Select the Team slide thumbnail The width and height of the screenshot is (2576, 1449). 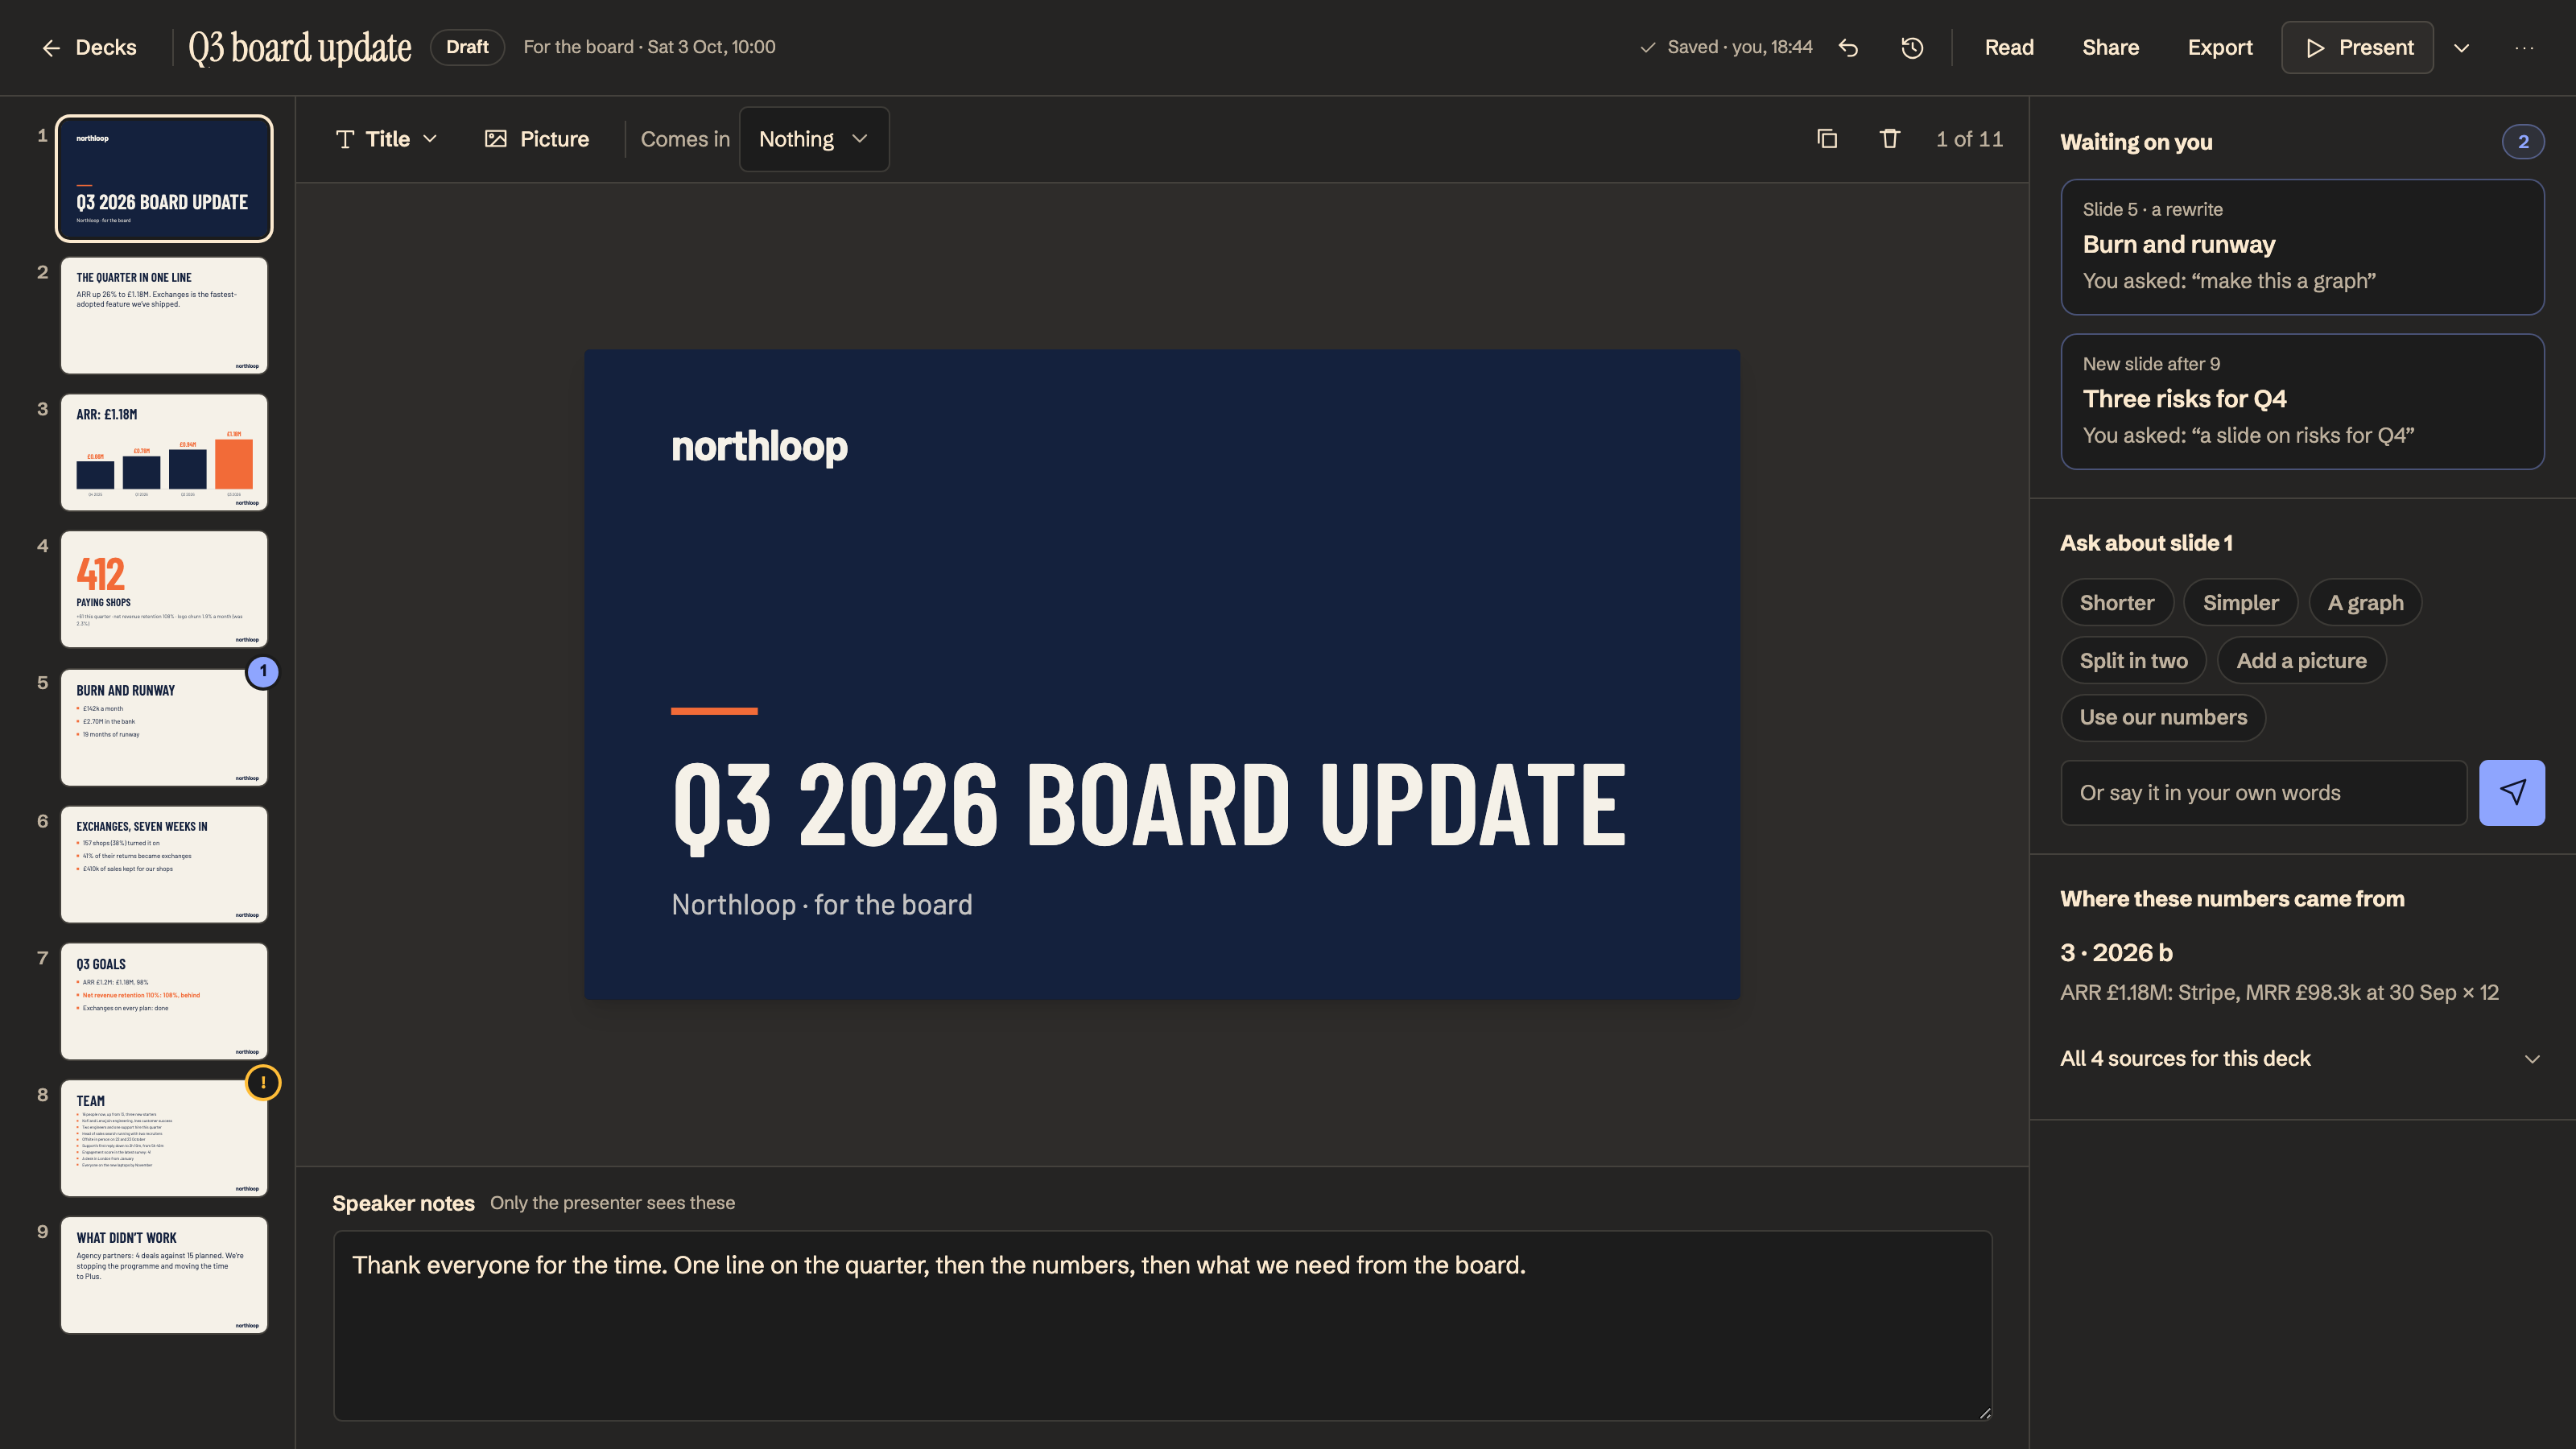[164, 1138]
